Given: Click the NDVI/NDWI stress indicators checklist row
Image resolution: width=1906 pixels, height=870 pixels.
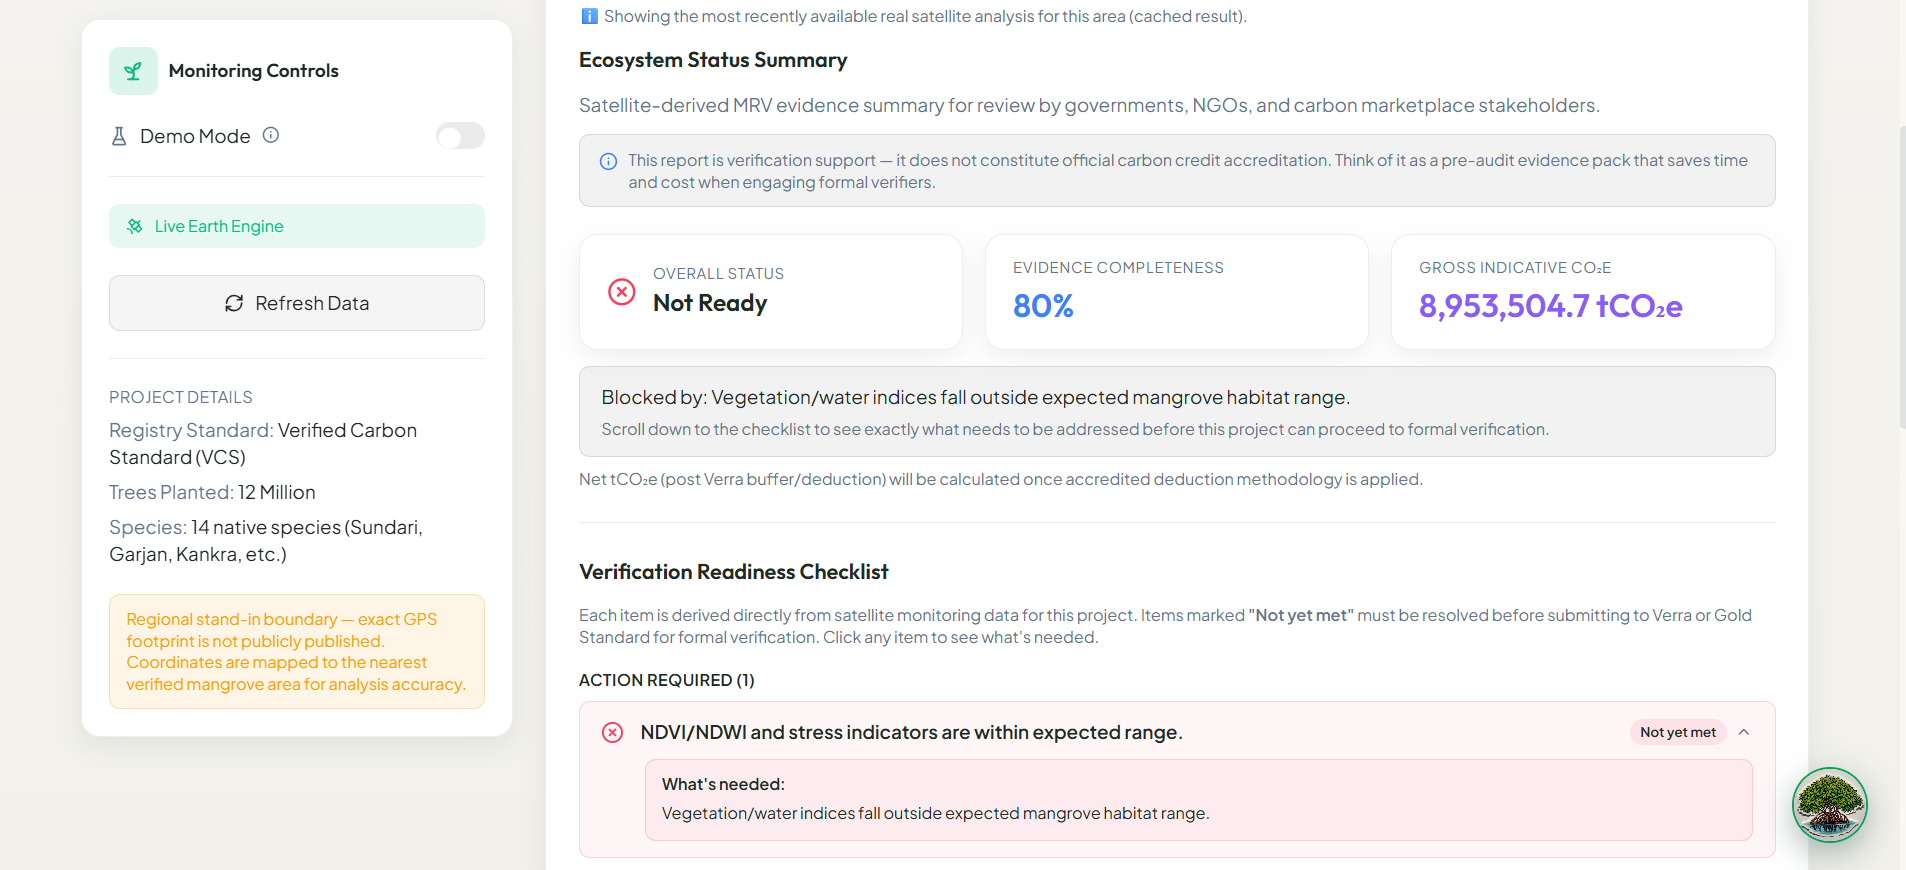Looking at the screenshot, I should [1177, 732].
